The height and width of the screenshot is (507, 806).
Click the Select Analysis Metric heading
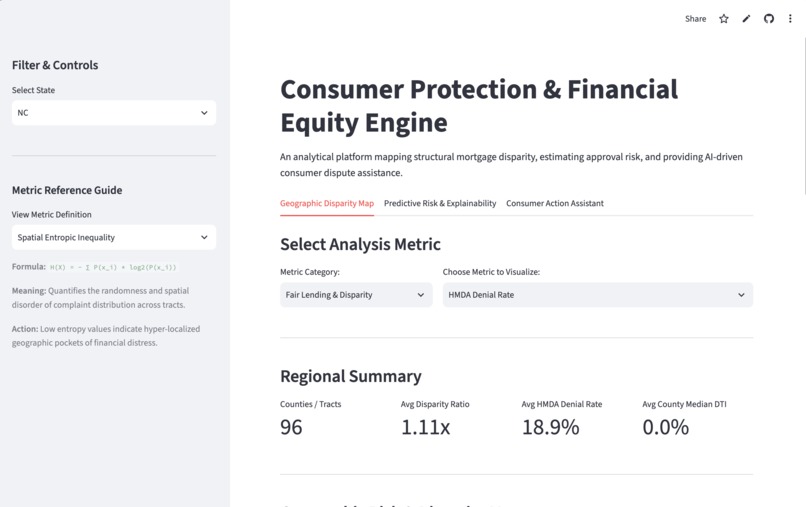tap(360, 244)
